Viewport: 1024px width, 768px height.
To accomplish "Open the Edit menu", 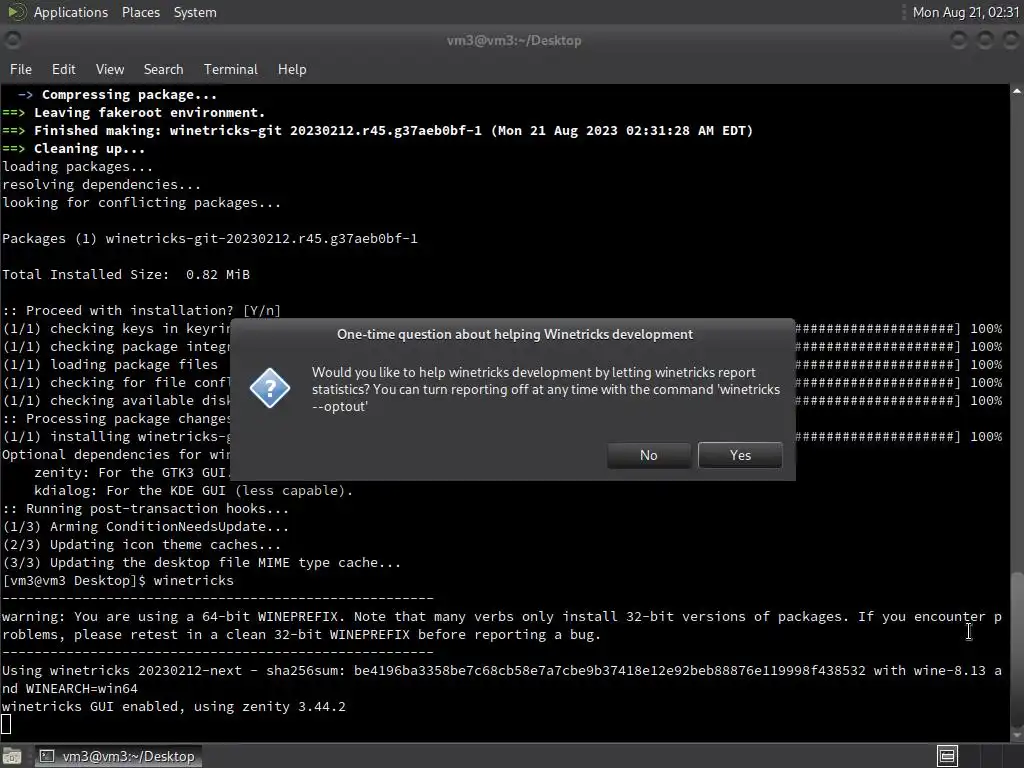I will pos(63,69).
